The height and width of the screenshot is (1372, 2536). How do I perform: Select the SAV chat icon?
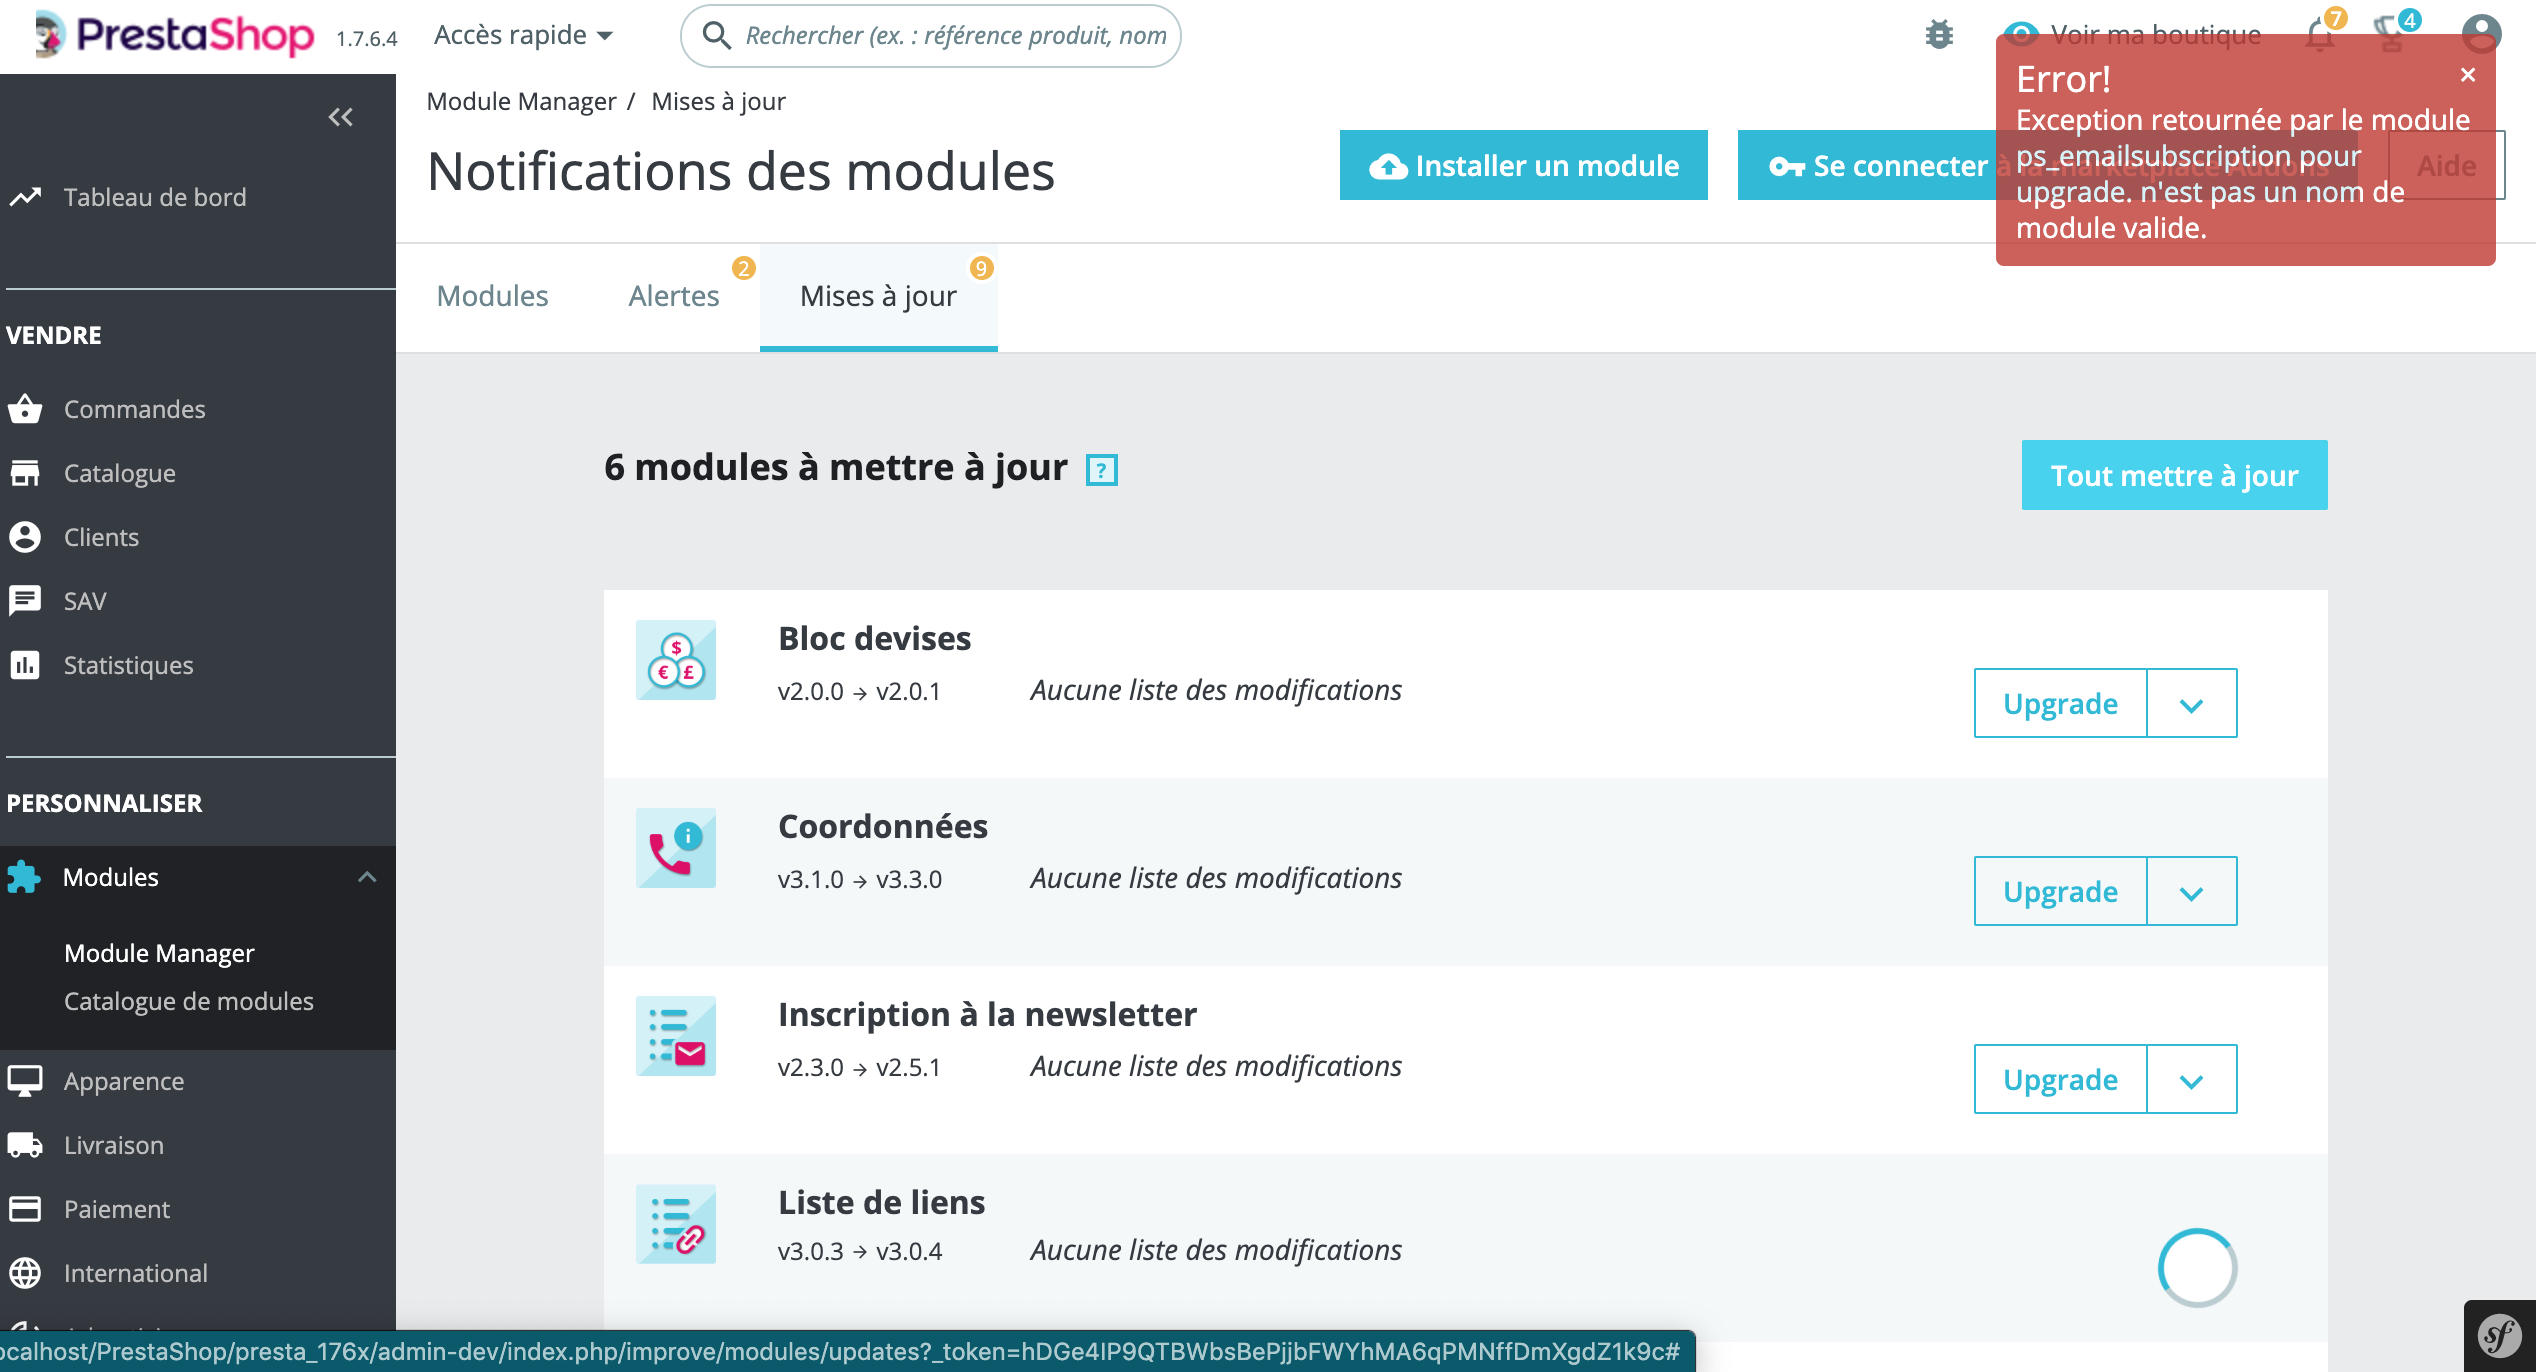click(x=25, y=601)
